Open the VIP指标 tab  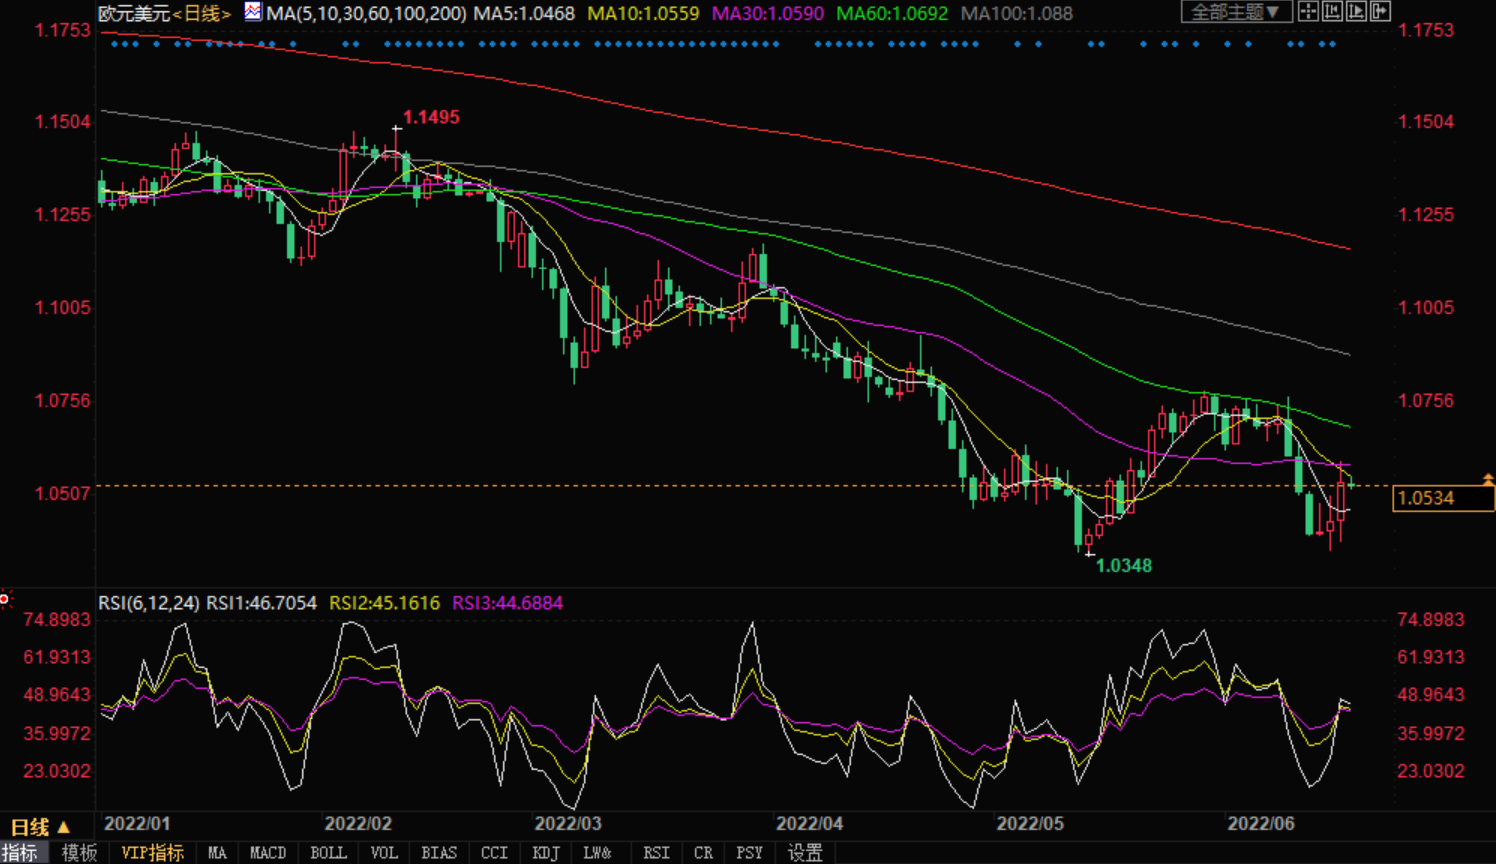(152, 853)
